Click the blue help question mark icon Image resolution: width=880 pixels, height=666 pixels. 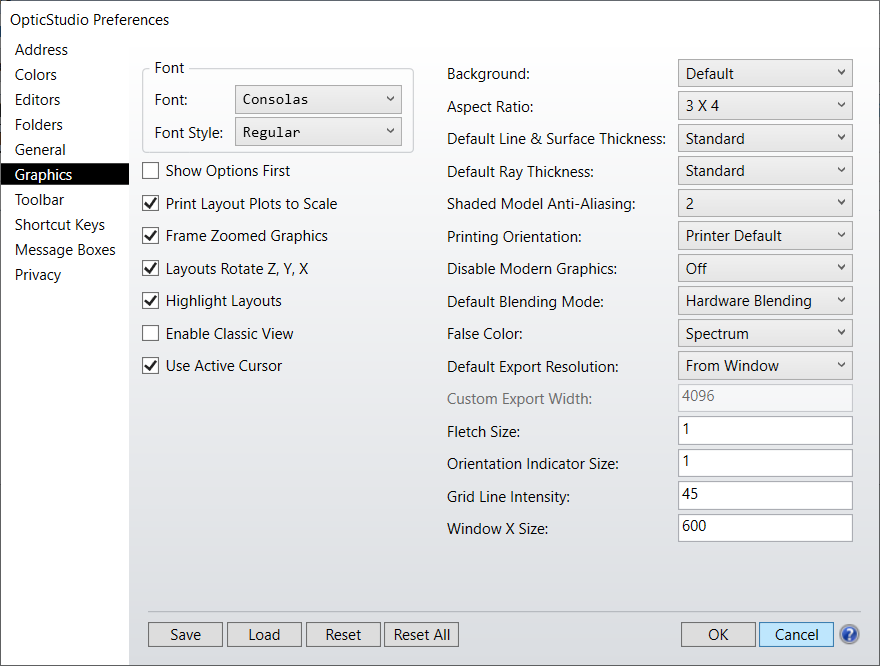[849, 634]
